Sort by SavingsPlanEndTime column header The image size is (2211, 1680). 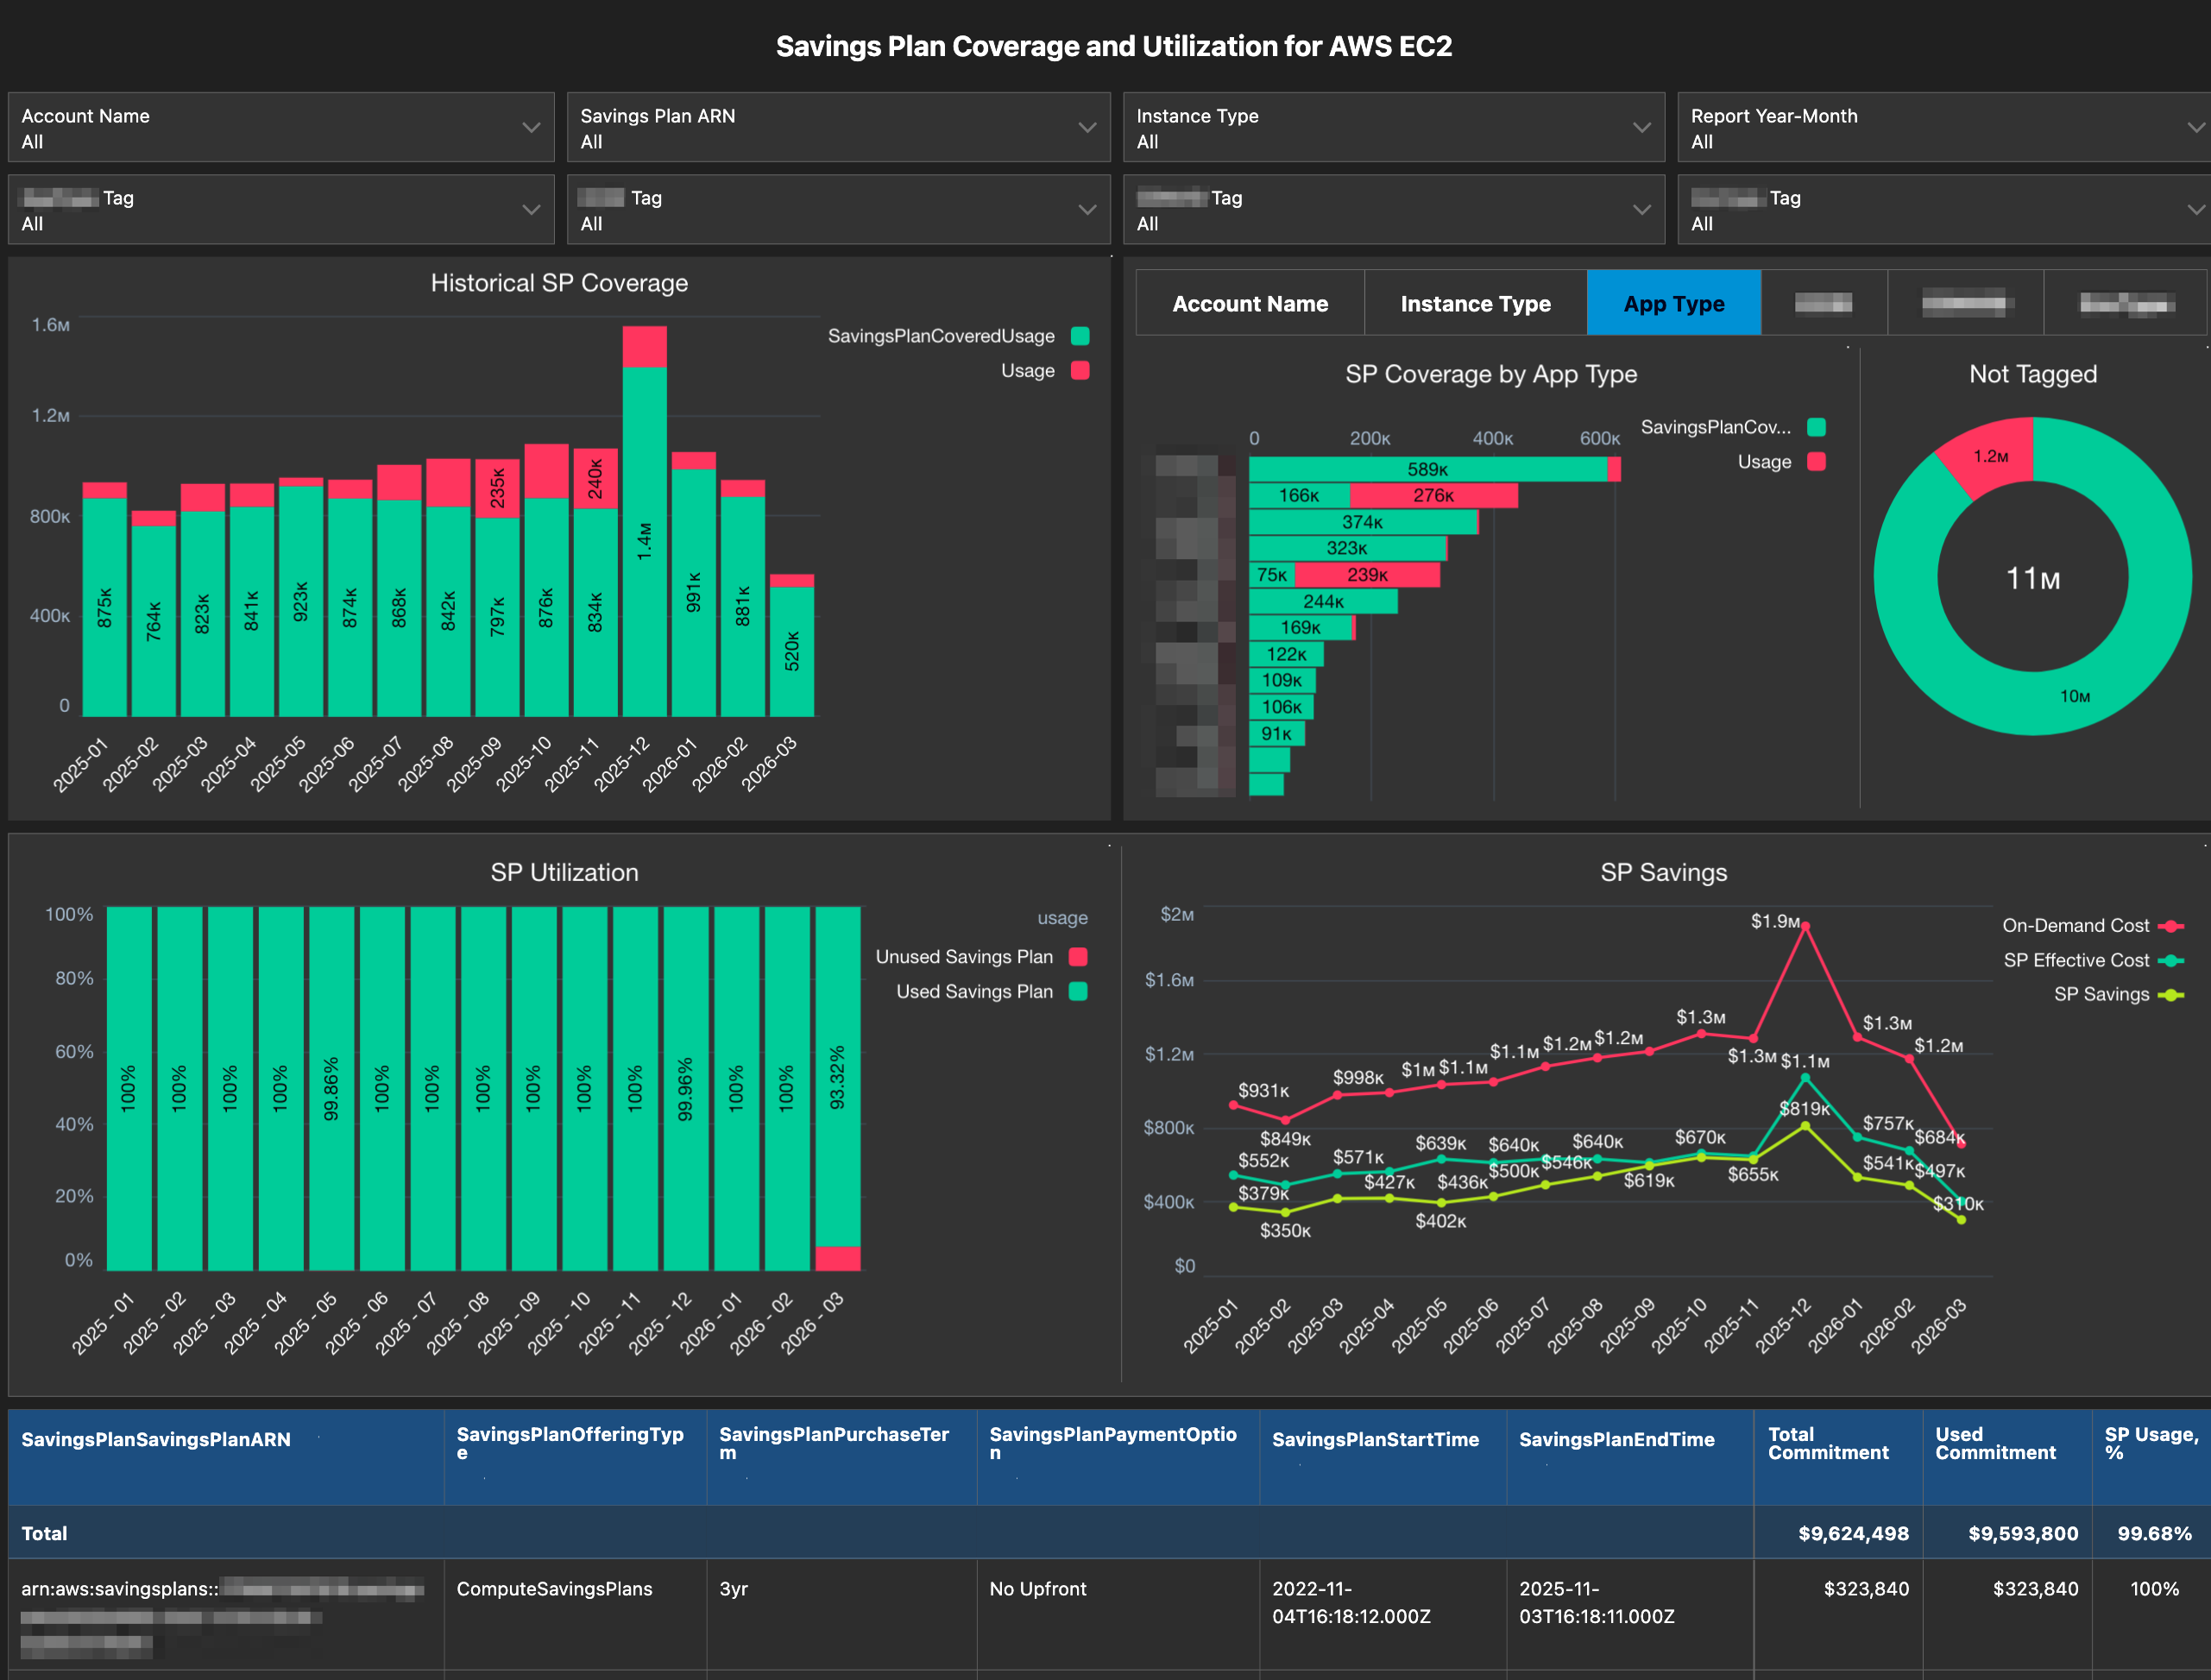point(1630,1457)
